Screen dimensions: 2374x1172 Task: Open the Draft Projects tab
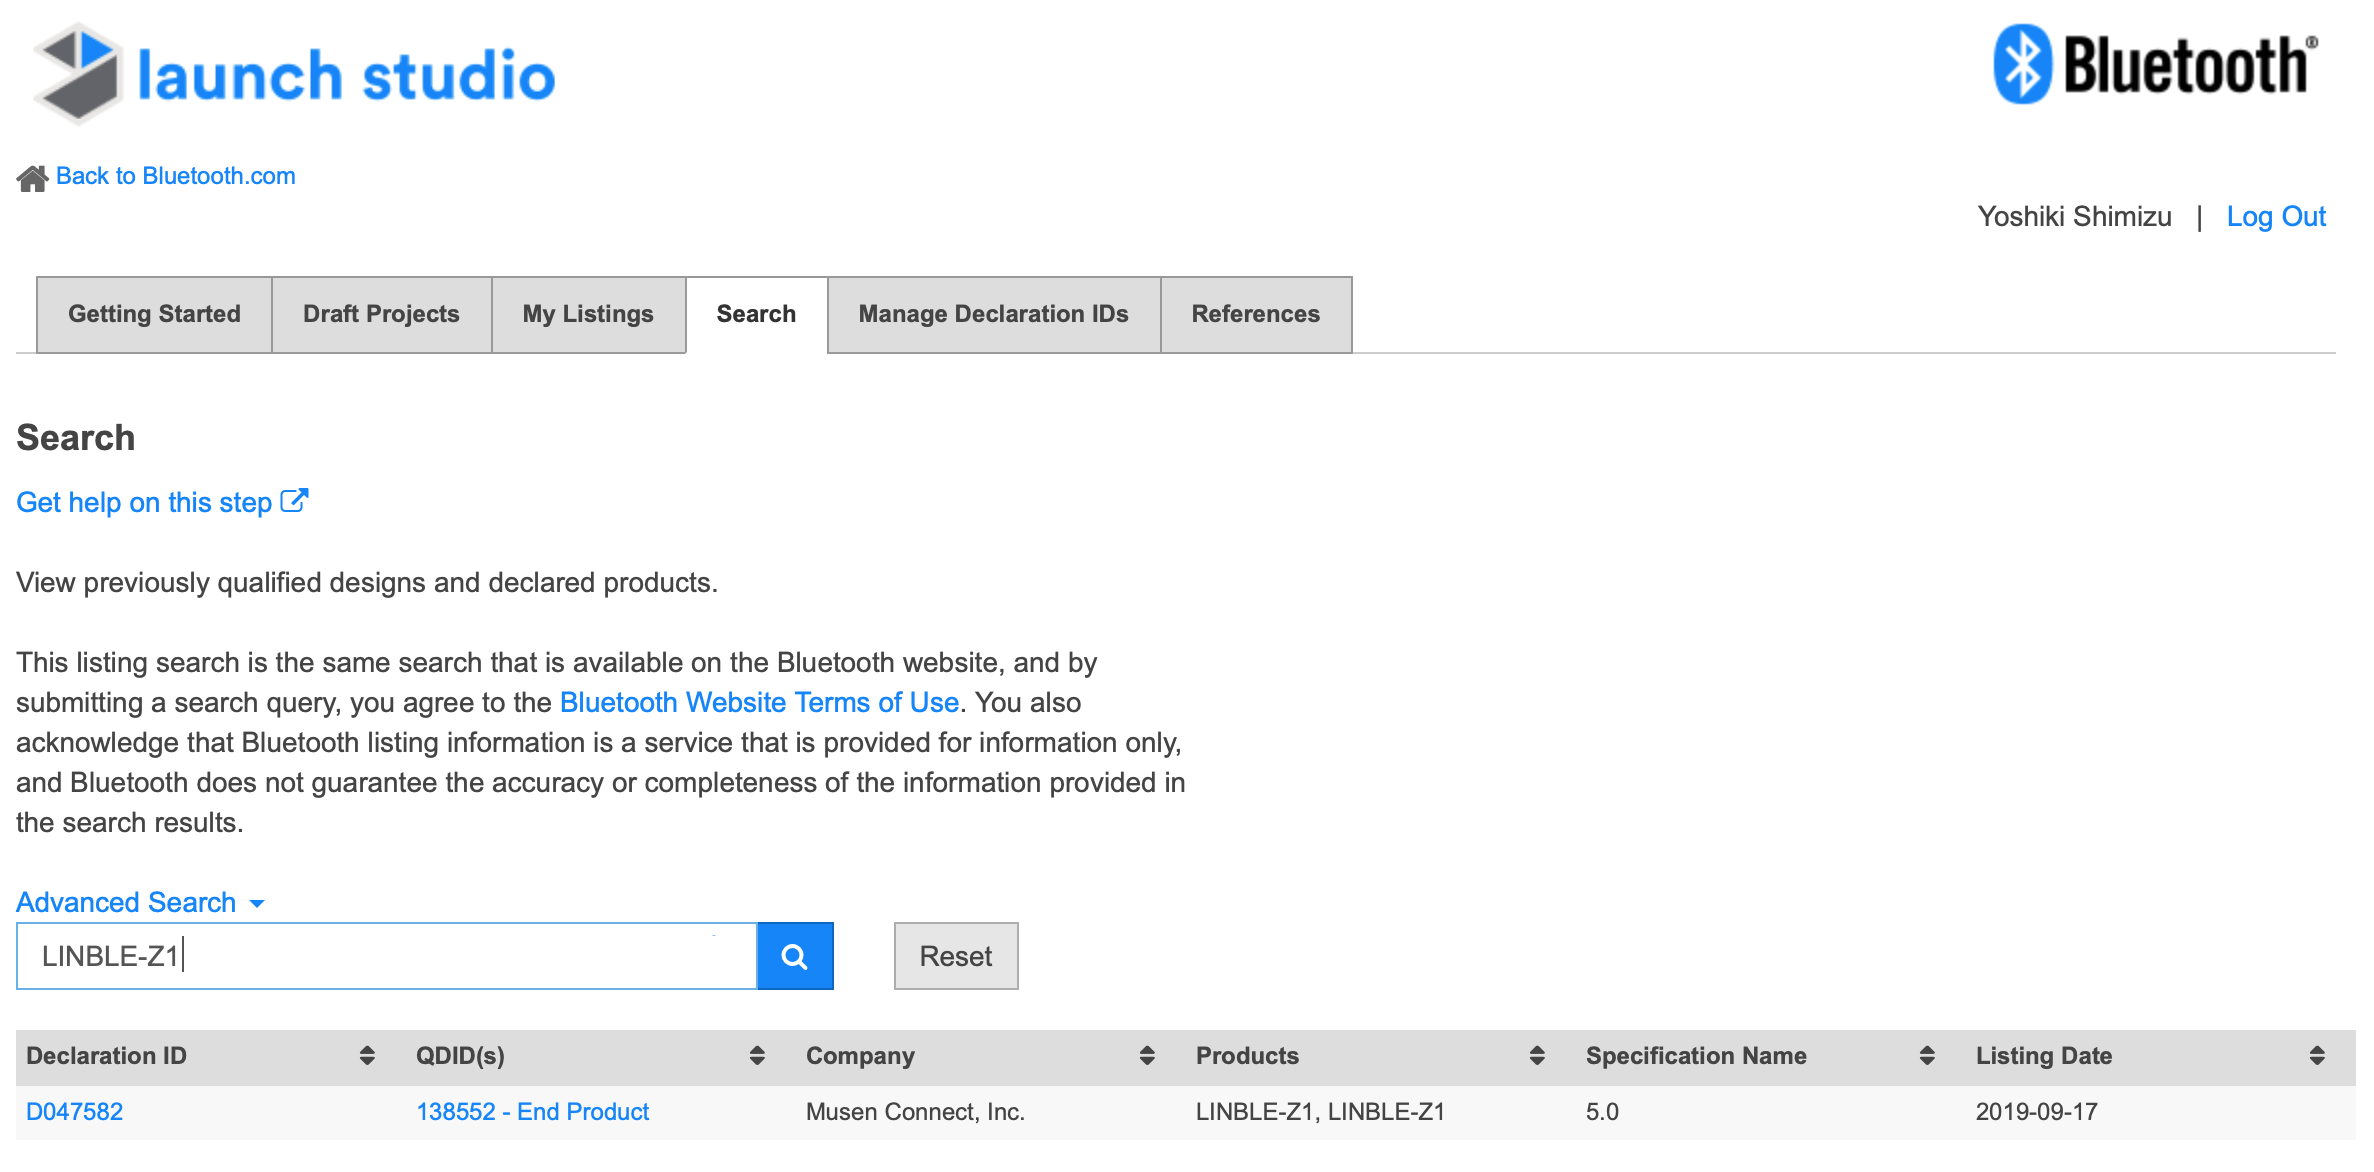(x=381, y=314)
